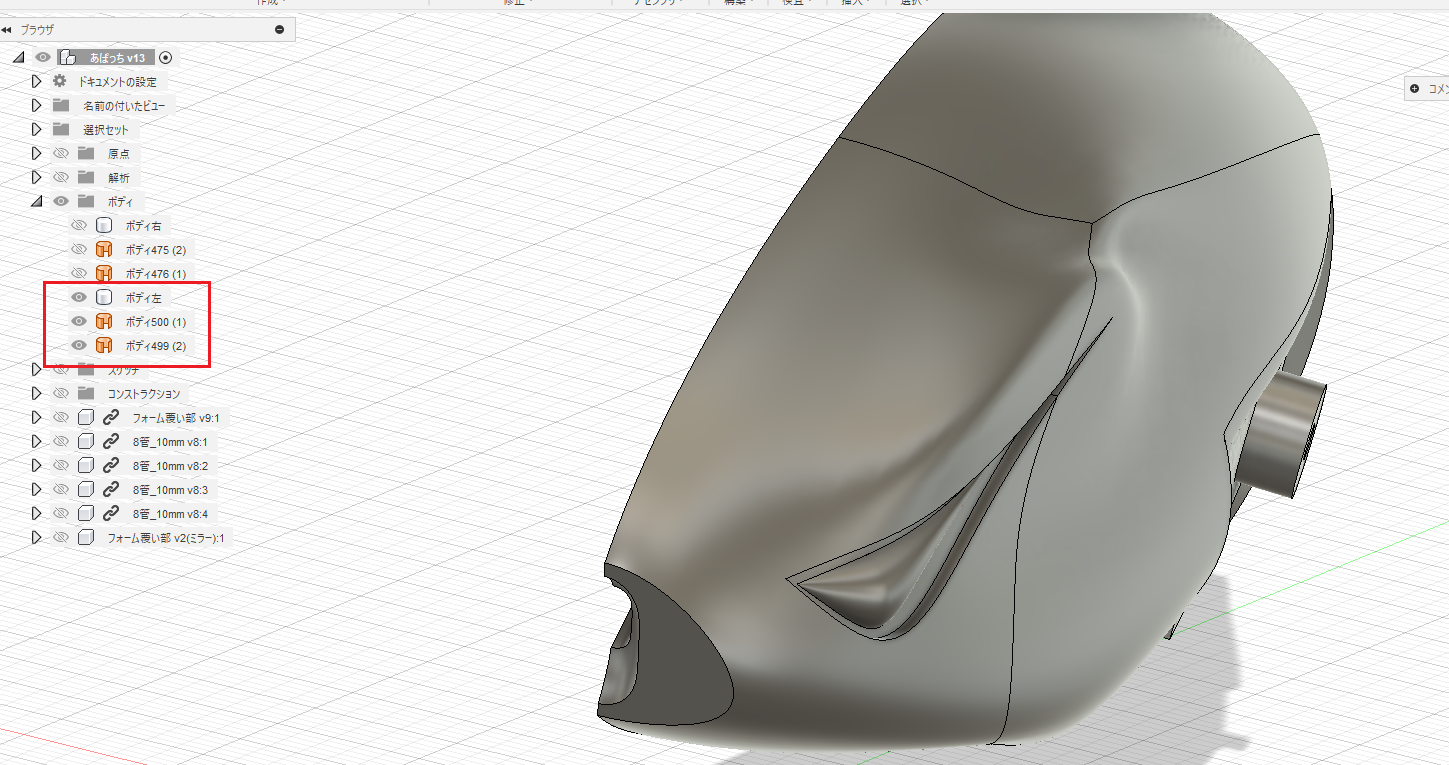1449x765 pixels.
Task: Click the component cube icon of 8管_10mm v8:4
Action: click(x=86, y=513)
